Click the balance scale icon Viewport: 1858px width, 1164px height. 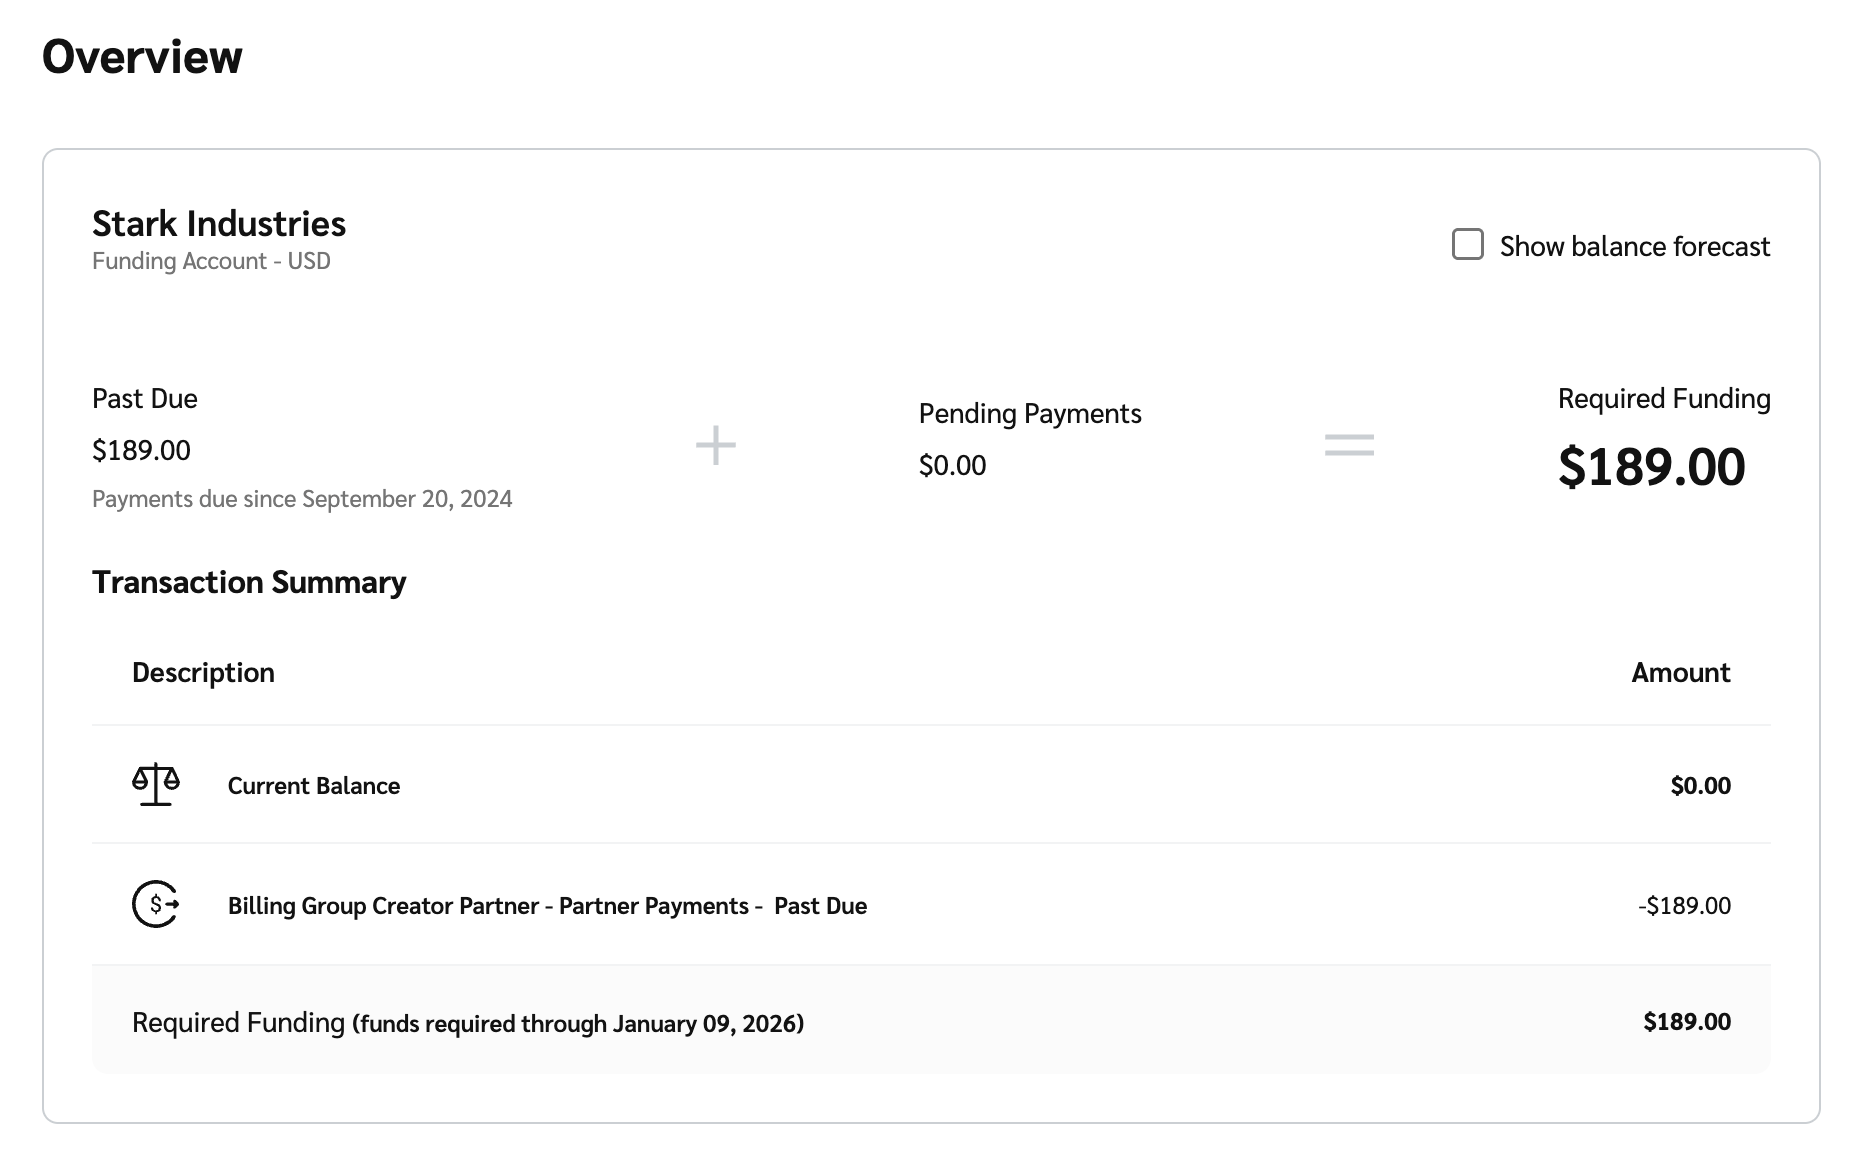pyautogui.click(x=156, y=785)
